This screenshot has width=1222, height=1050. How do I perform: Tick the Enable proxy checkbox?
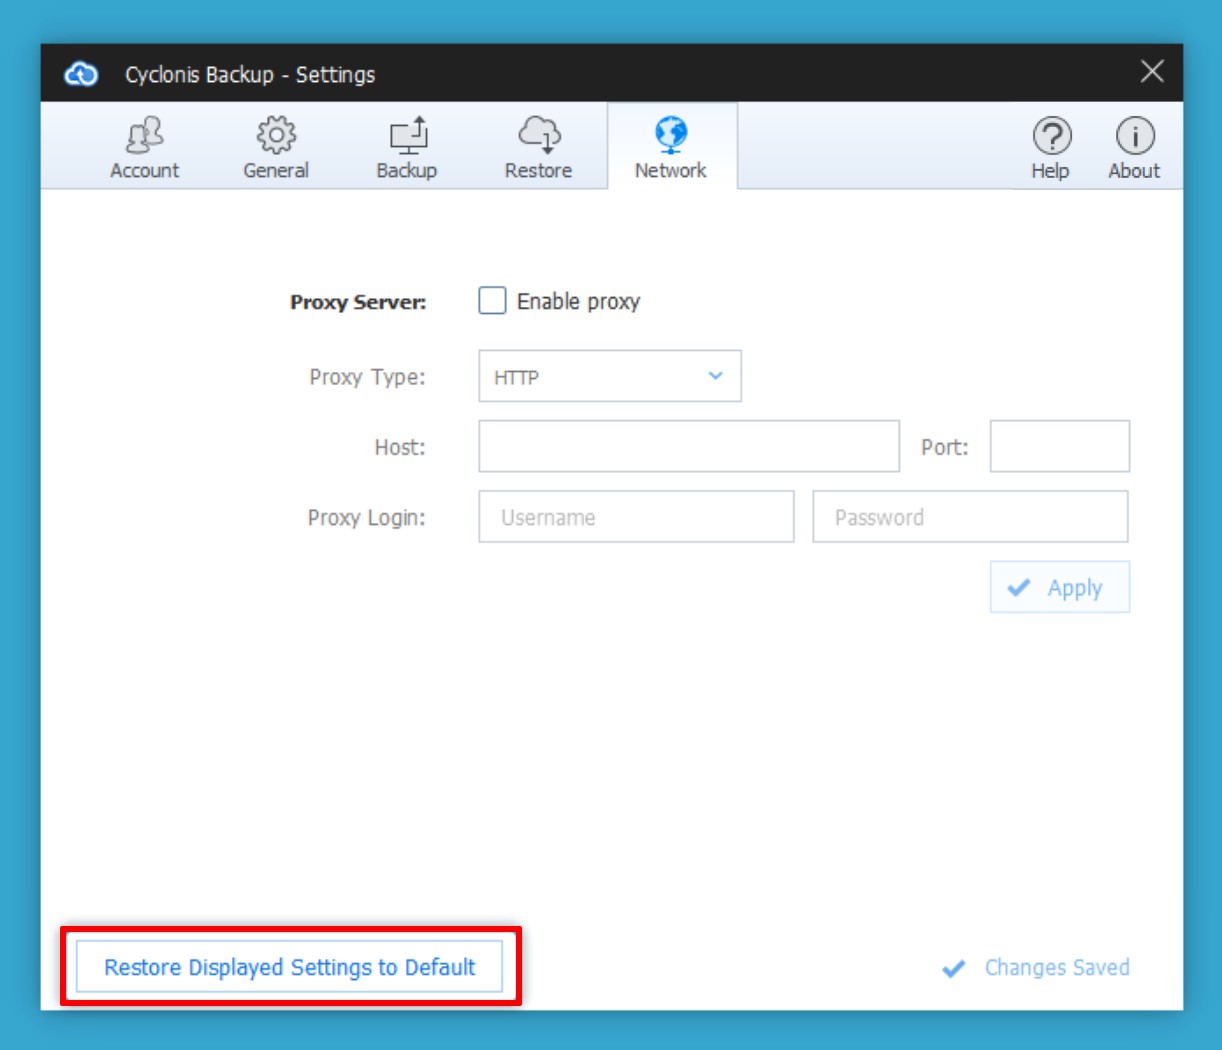[492, 301]
